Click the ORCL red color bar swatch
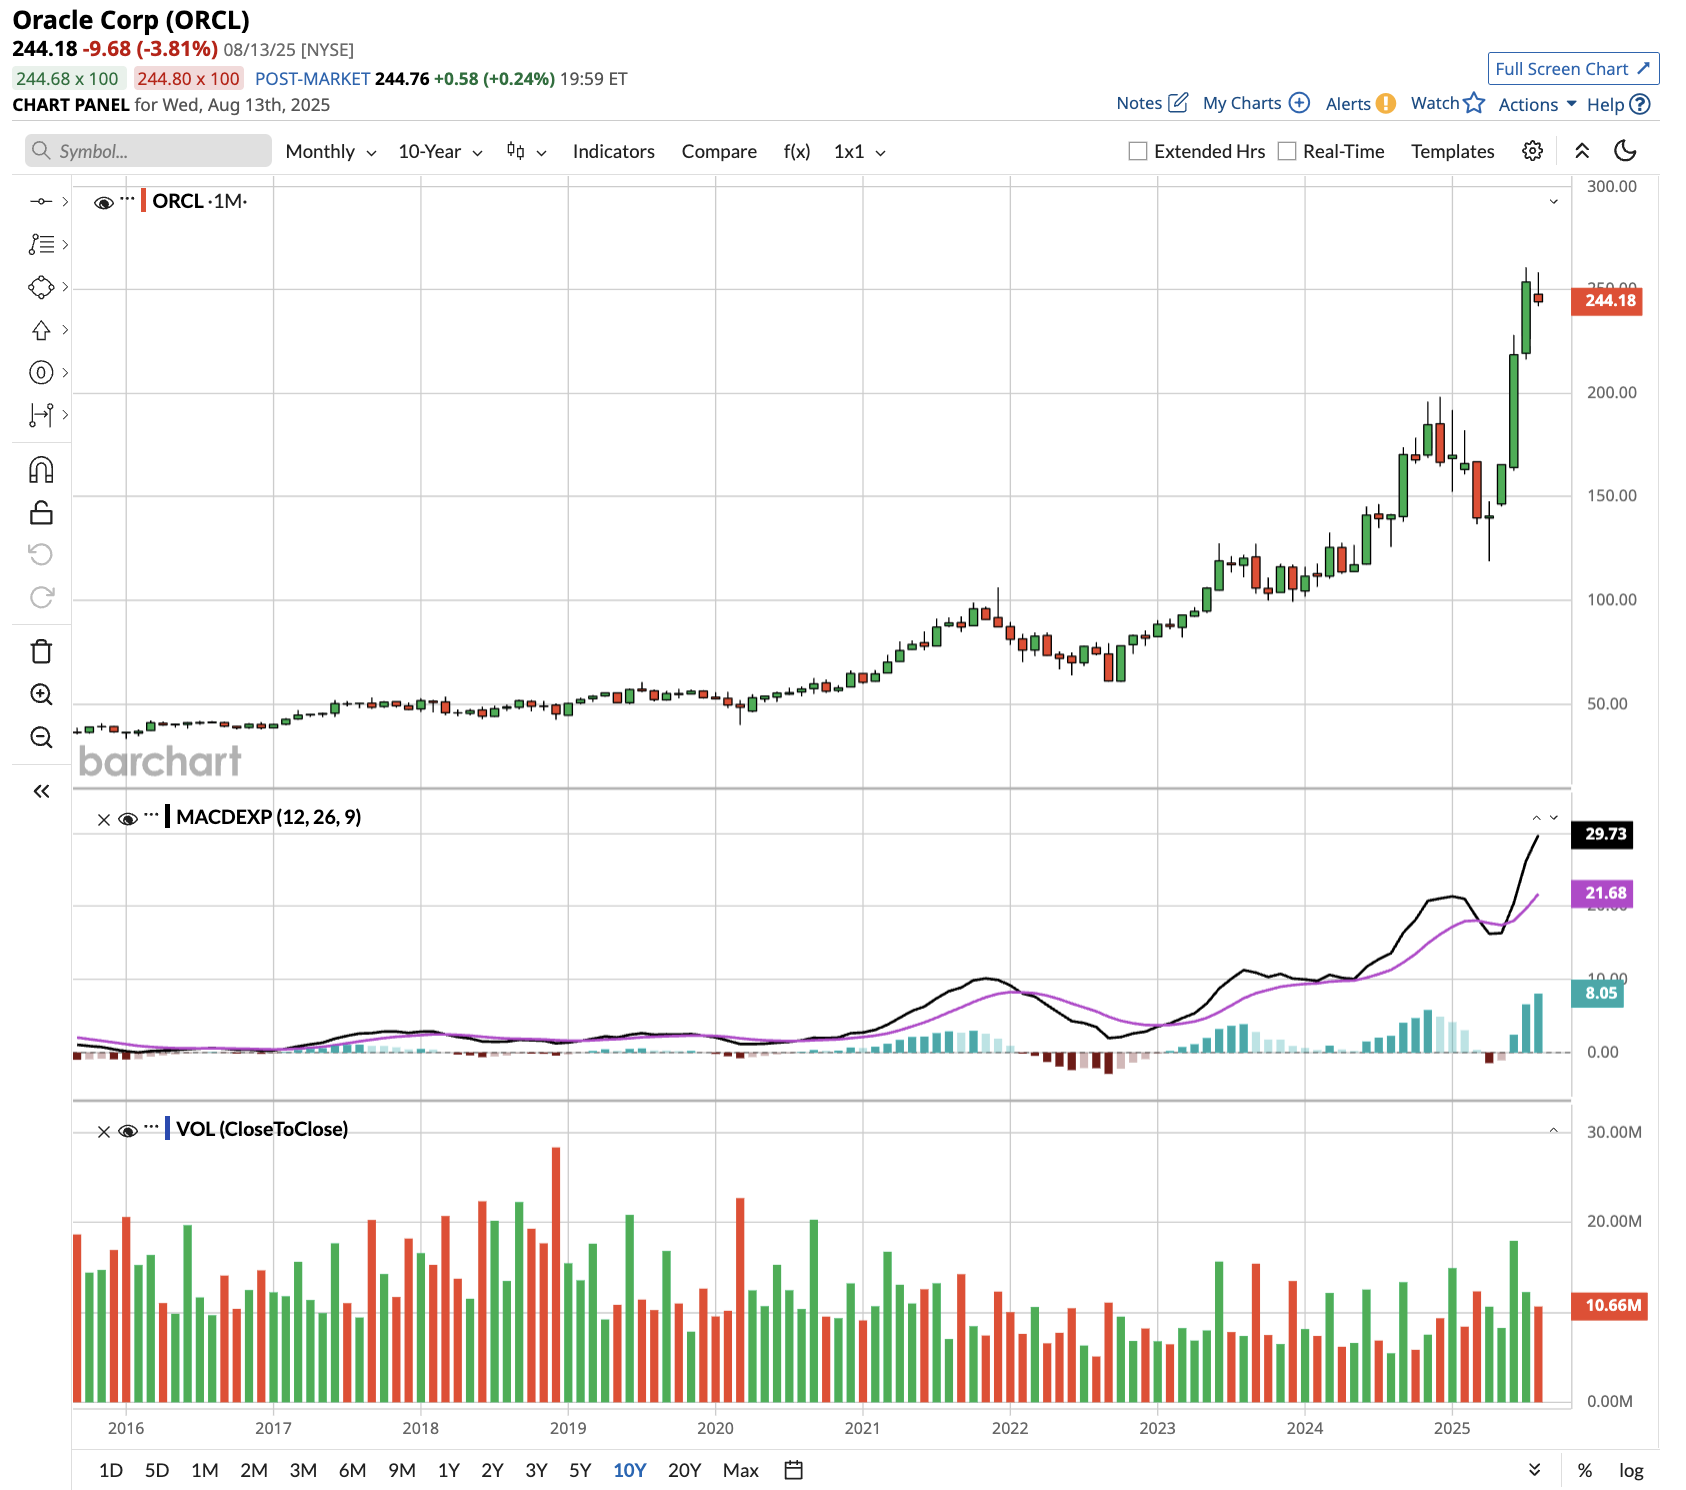Viewport: 1686px width, 1490px height. pos(143,200)
